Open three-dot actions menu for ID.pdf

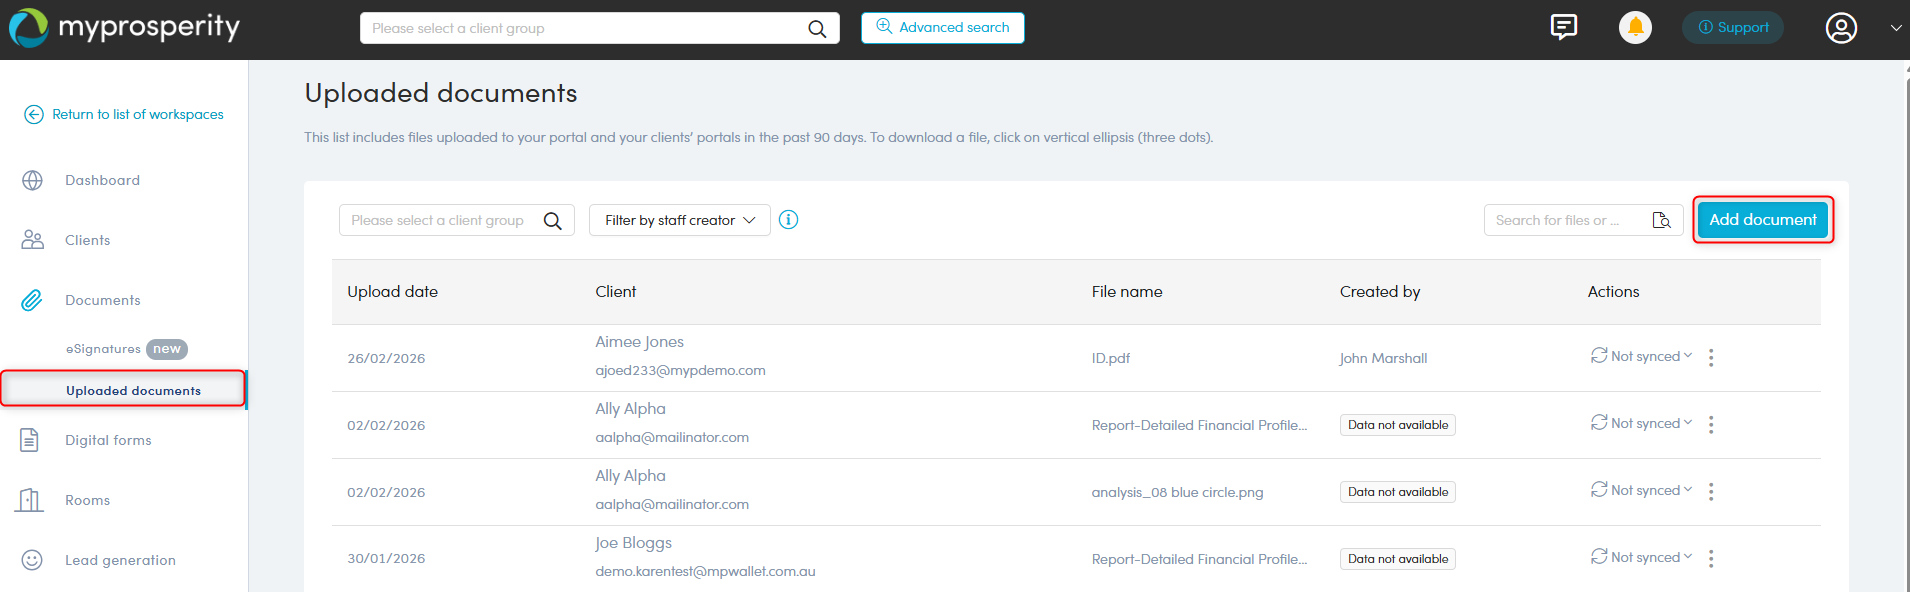(1711, 358)
